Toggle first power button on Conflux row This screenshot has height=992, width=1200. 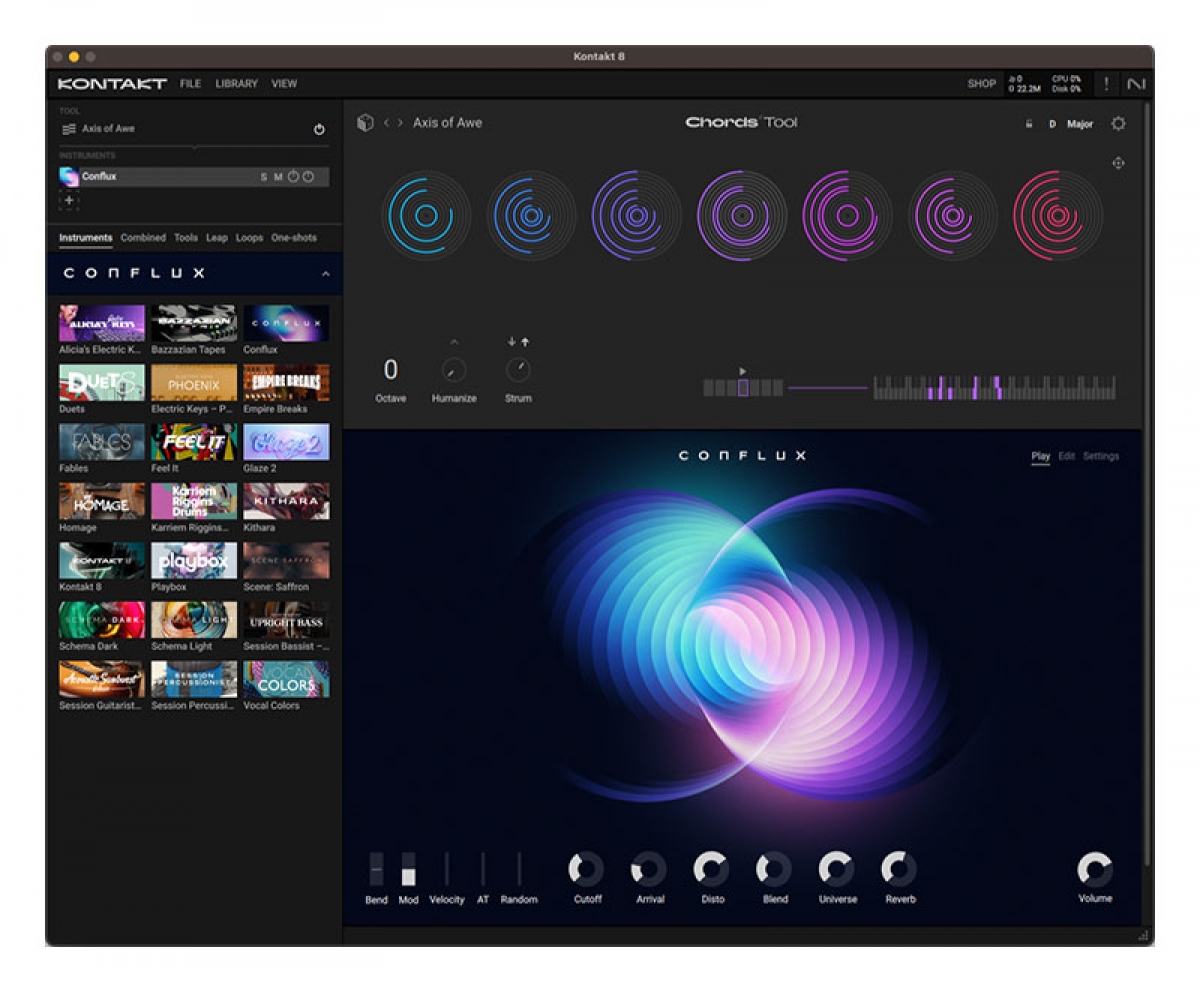(x=293, y=177)
